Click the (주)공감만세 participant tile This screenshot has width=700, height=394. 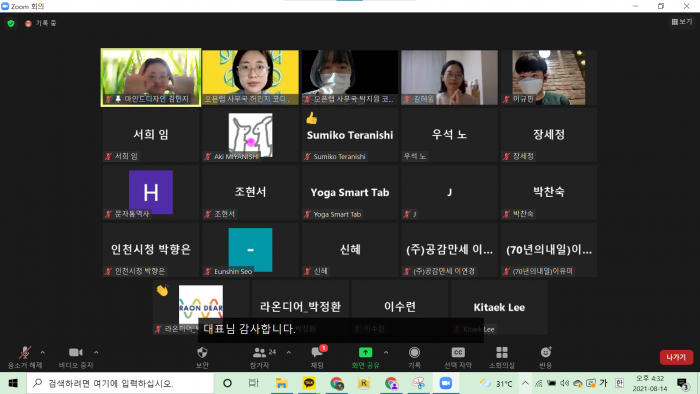click(449, 249)
